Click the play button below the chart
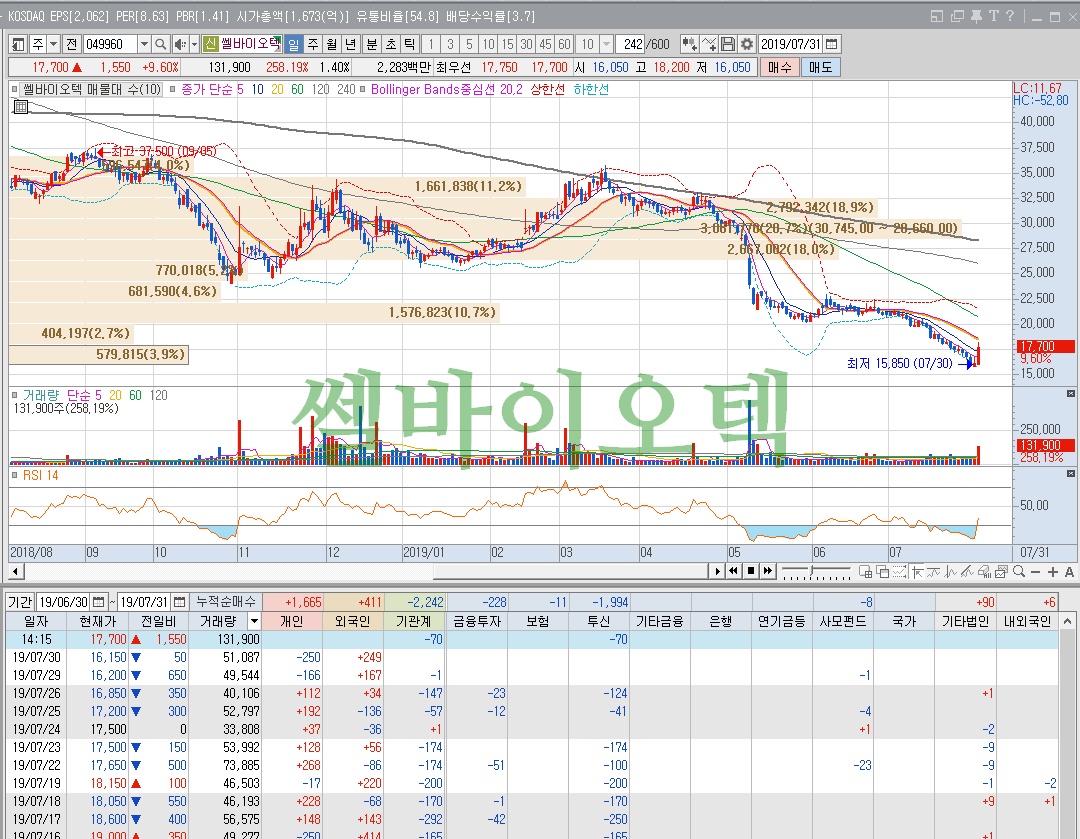This screenshot has width=1080, height=839. point(717,571)
